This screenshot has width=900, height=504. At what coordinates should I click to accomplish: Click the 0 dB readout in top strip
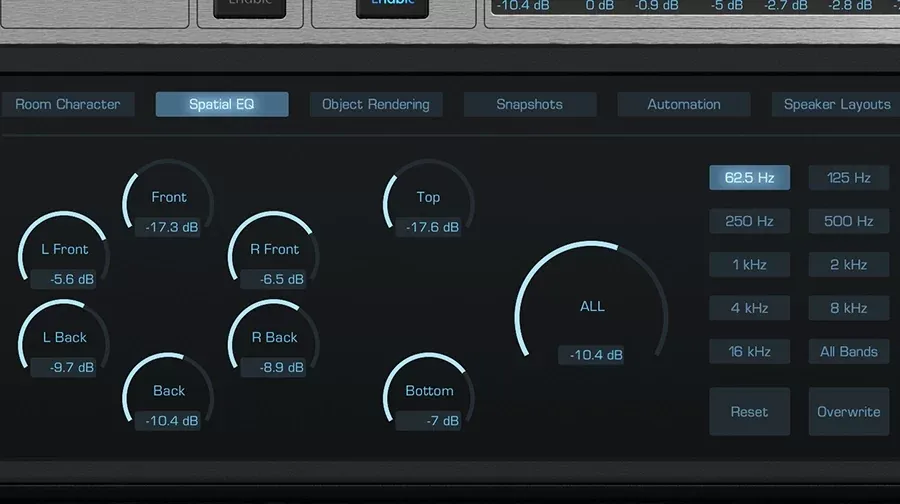coord(600,6)
